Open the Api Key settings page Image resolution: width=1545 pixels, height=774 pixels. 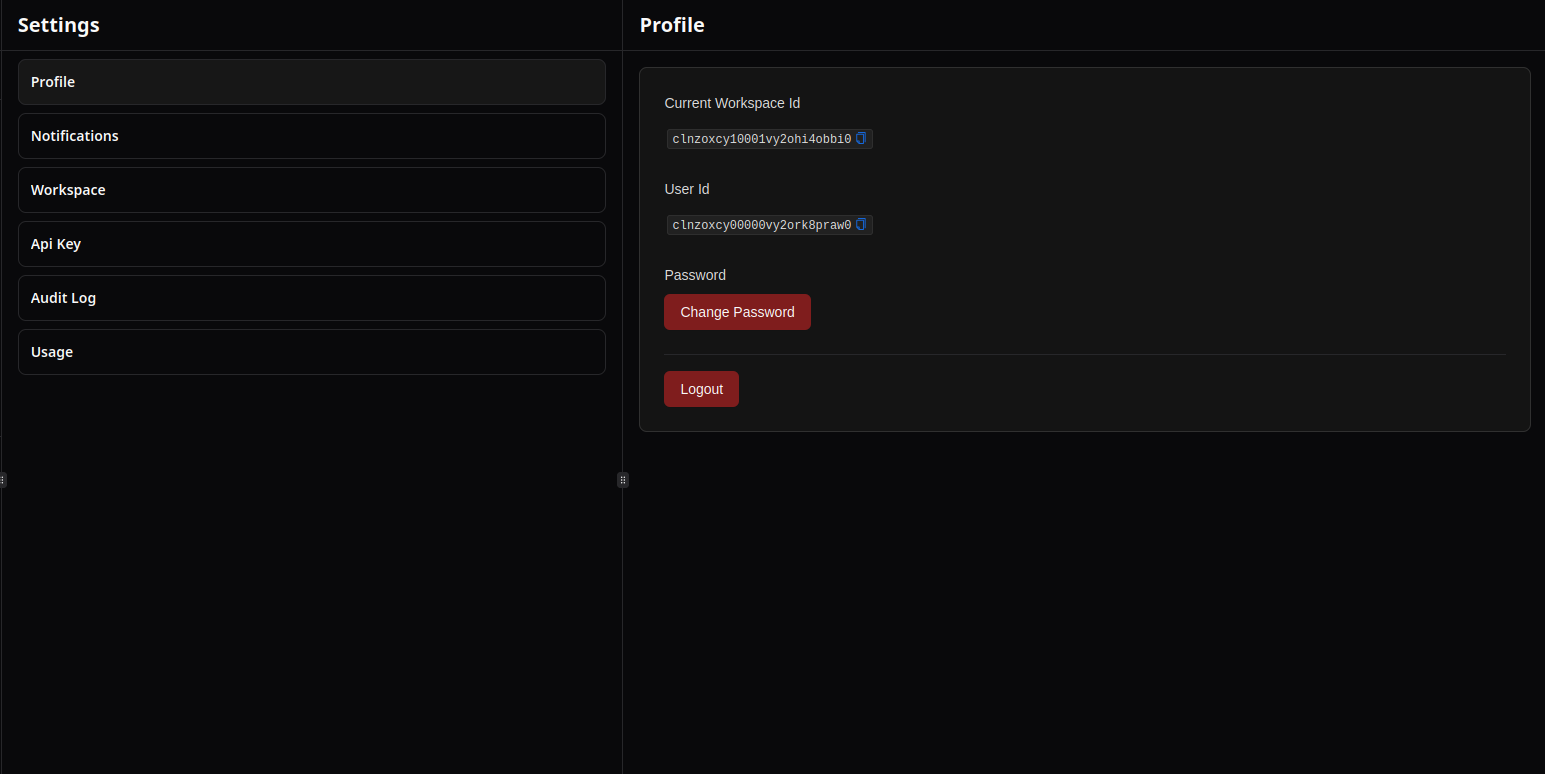pyautogui.click(x=311, y=244)
